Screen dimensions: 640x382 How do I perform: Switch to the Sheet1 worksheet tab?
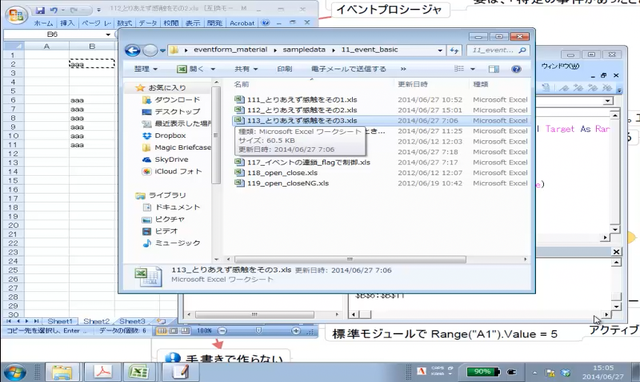pos(60,321)
